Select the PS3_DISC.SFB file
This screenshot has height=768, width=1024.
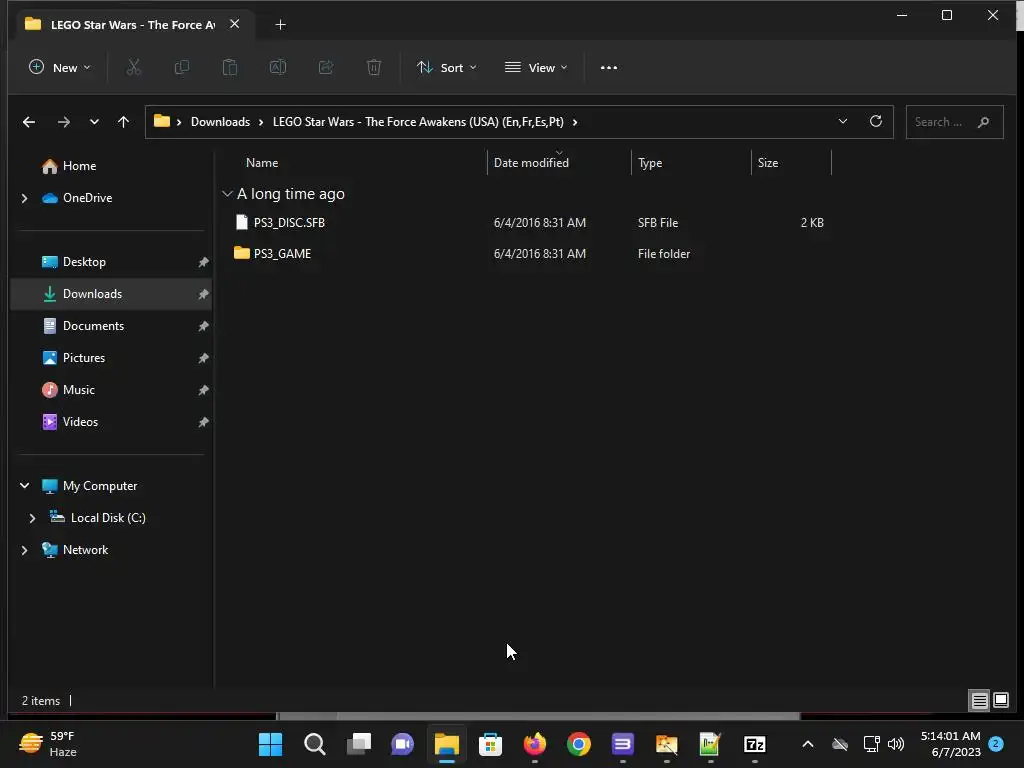pyautogui.click(x=289, y=223)
